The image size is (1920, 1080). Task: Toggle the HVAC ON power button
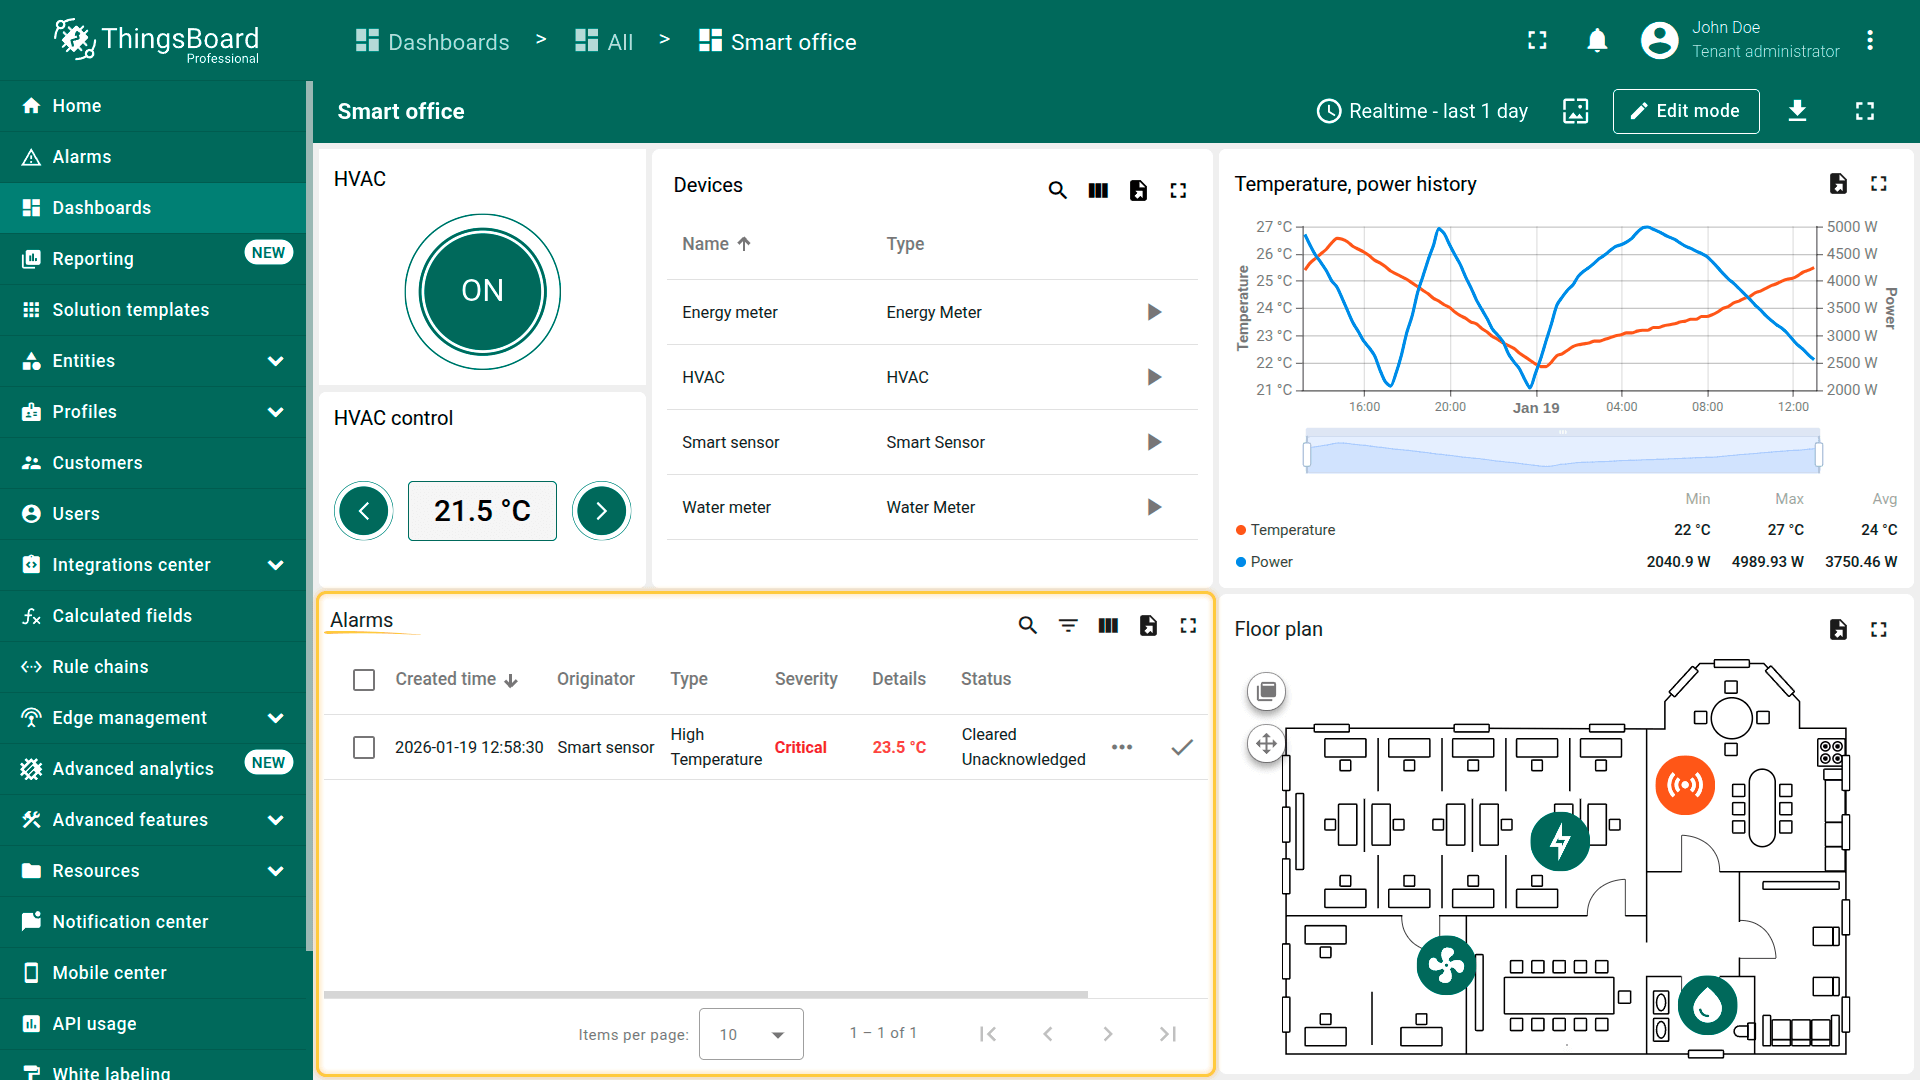[x=482, y=291]
